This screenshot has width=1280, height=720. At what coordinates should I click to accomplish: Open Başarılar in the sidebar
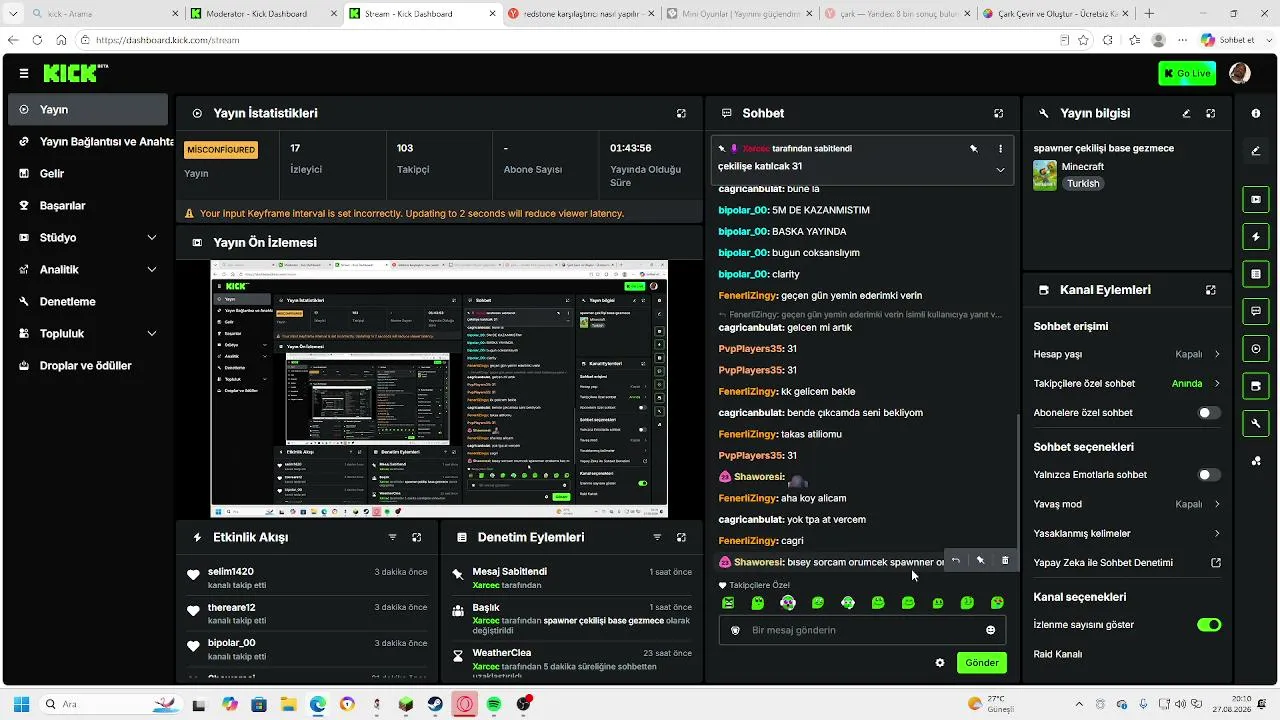[x=88, y=206]
